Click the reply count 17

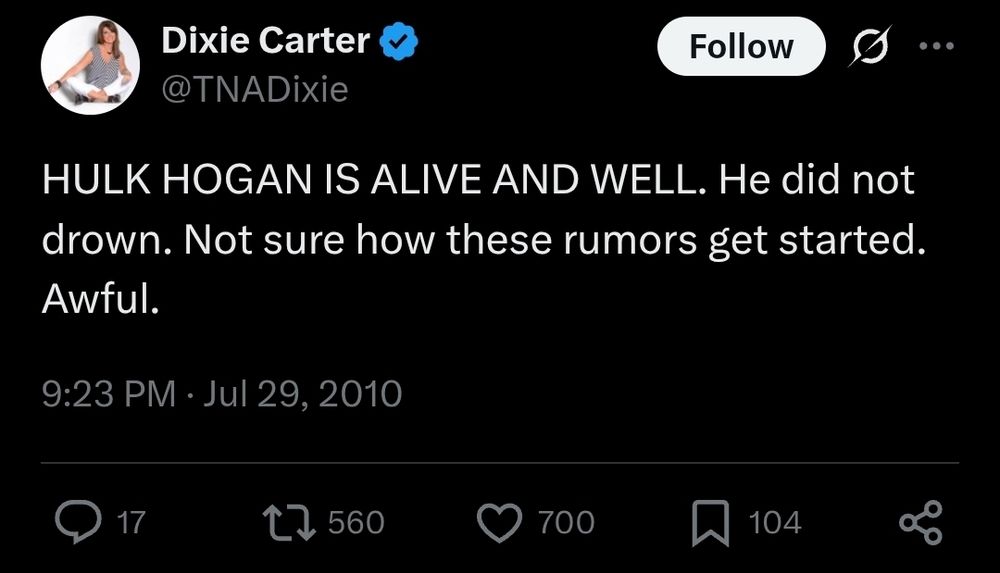pyautogui.click(x=131, y=522)
